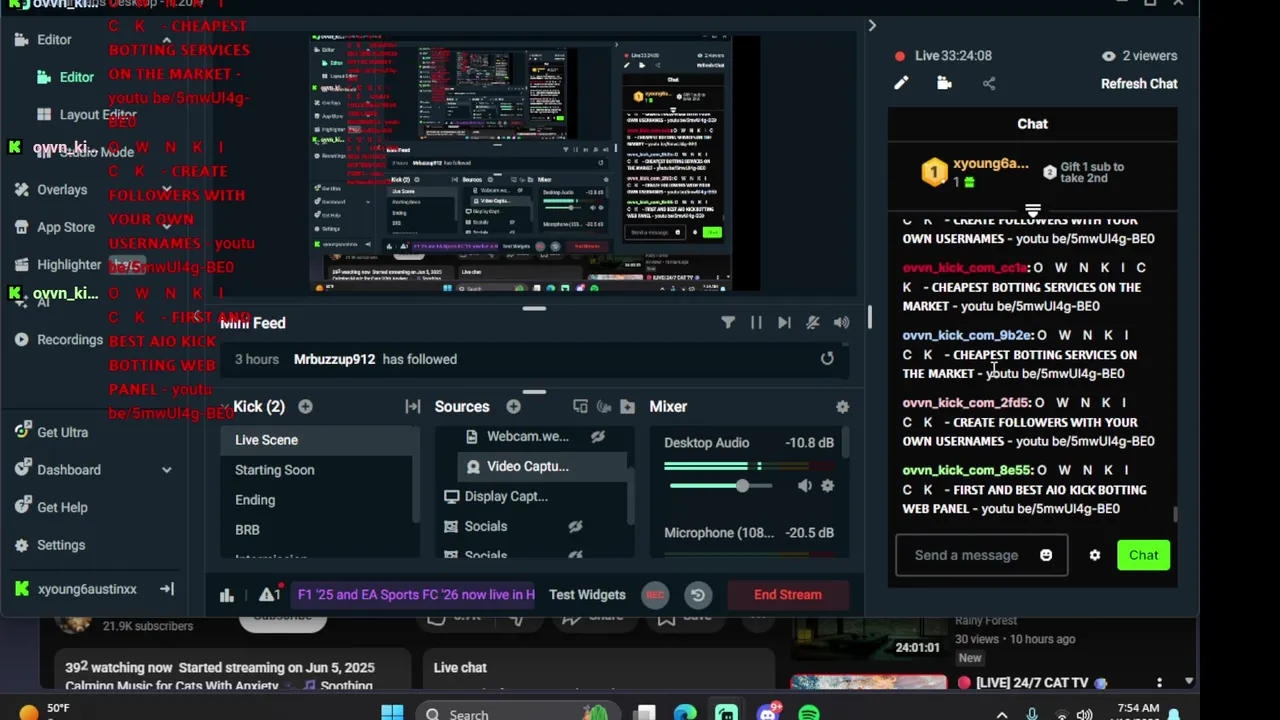Viewport: 1280px width, 720px height.
Task: Toggle Dual Output icon in Sources header
Action: 580,406
